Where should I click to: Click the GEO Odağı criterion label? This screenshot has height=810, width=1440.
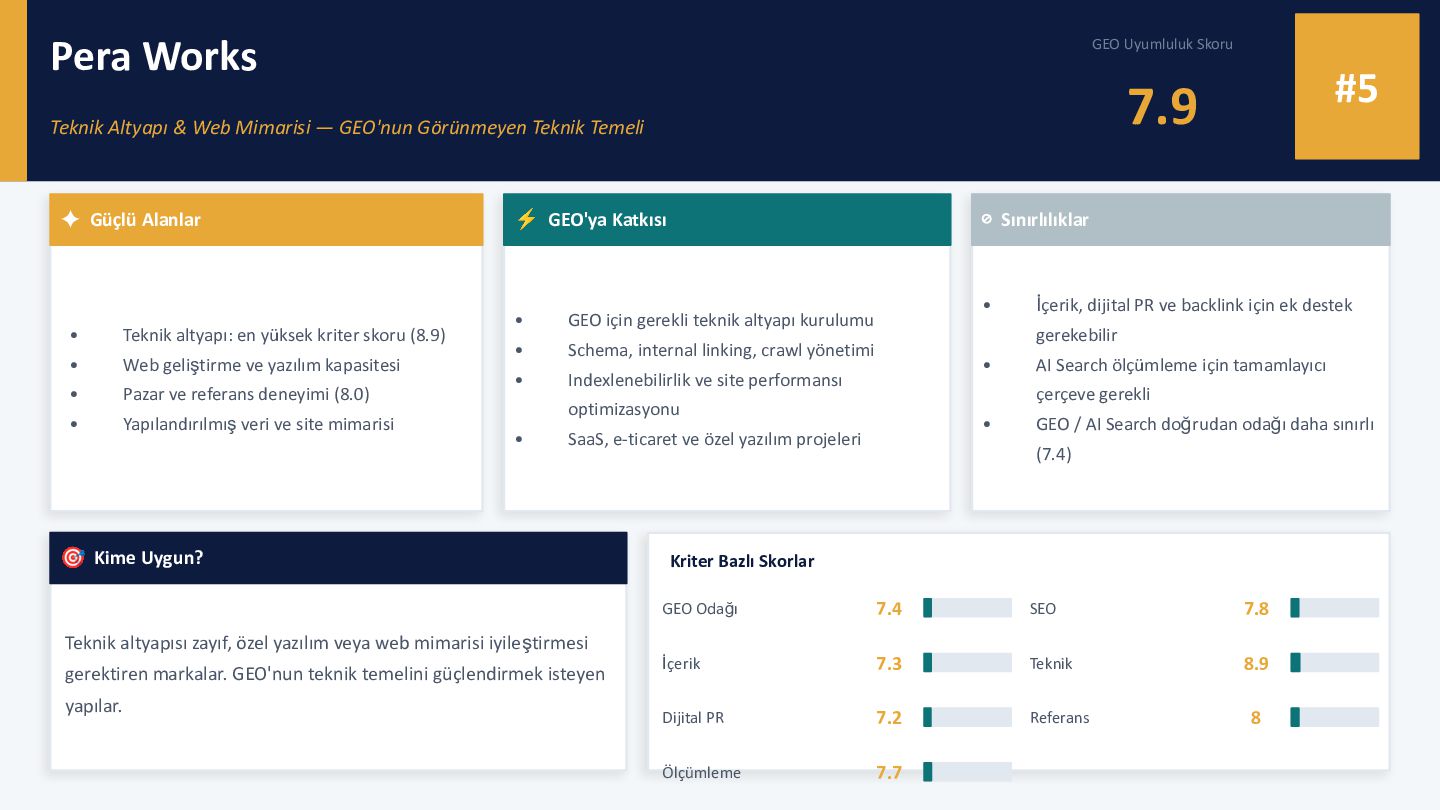tap(700, 608)
